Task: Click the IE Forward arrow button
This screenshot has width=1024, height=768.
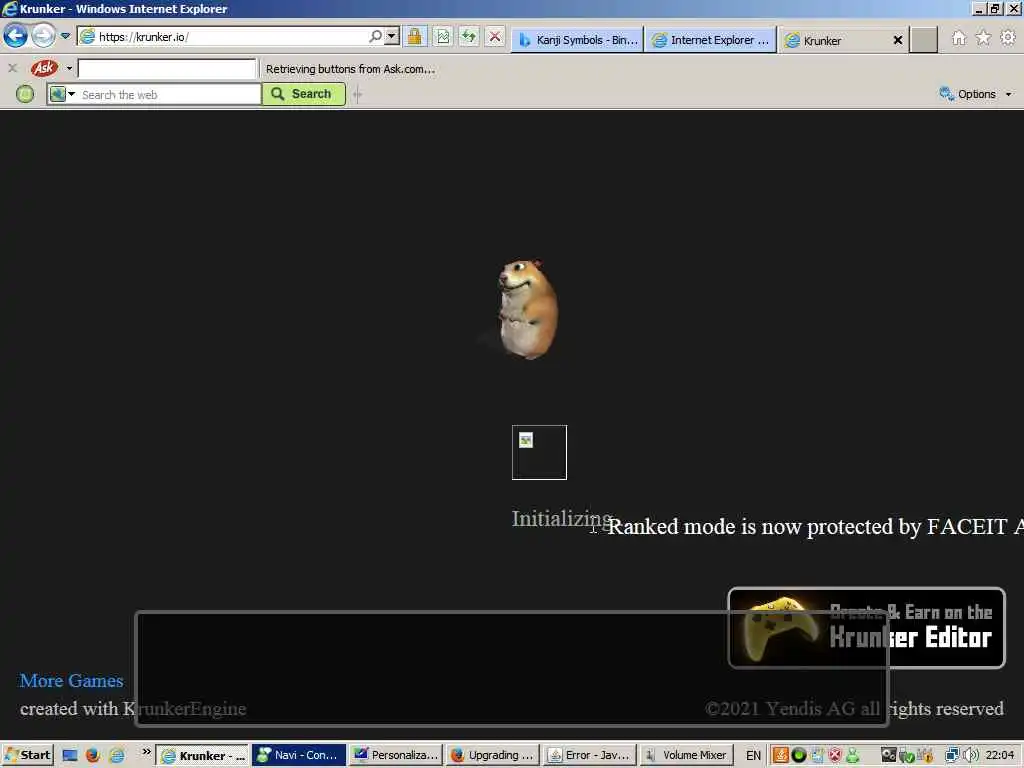Action: 44,36
